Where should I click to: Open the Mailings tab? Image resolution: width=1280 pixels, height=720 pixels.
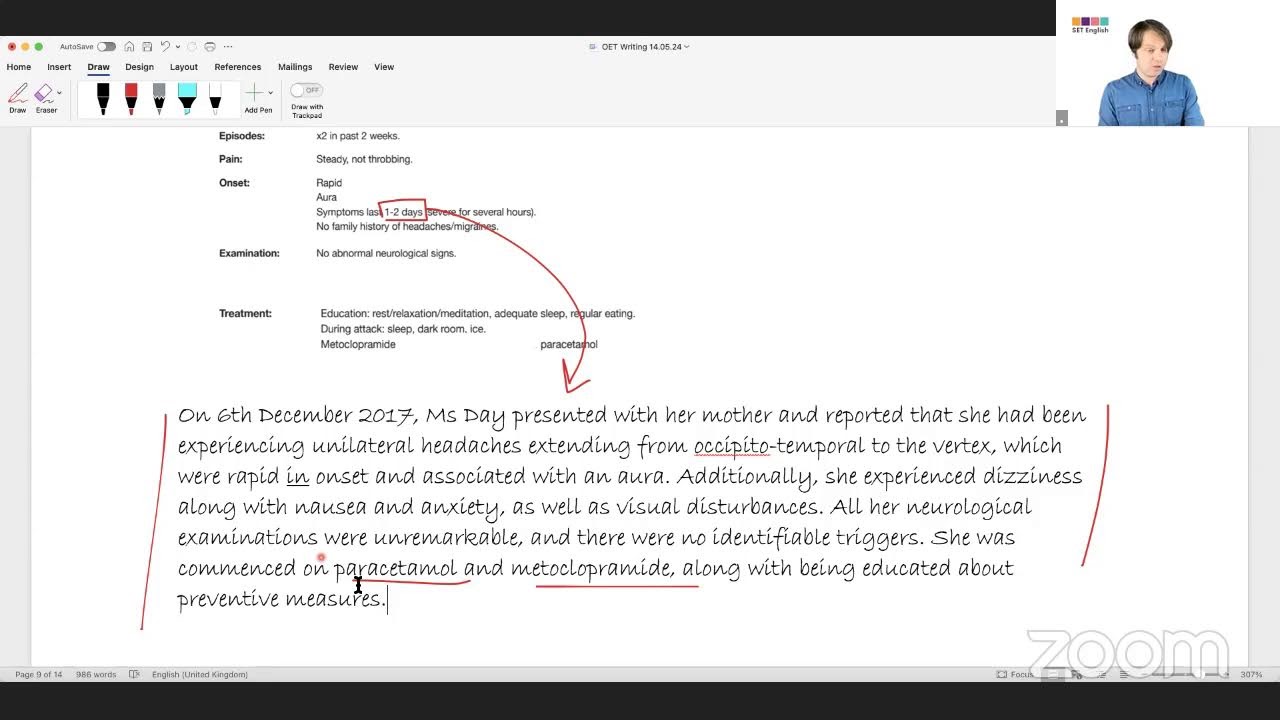coord(295,67)
